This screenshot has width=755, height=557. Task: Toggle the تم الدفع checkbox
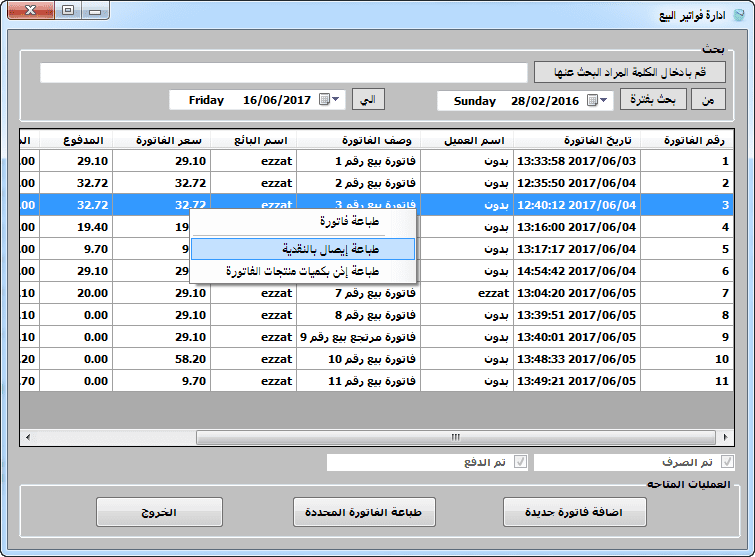[x=518, y=462]
